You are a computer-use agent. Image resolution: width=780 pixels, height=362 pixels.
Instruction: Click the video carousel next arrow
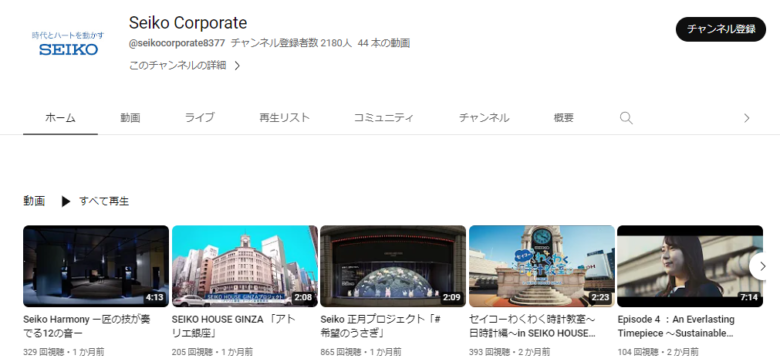762,266
